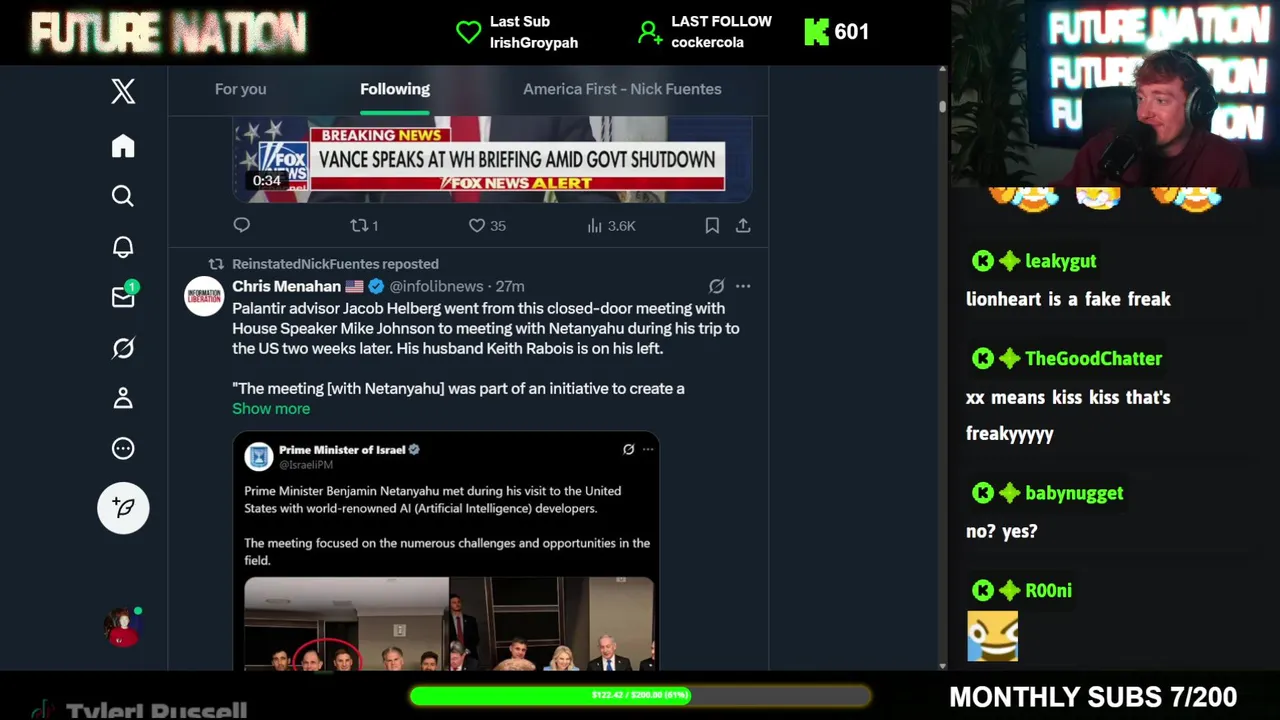Open the Grok icon in sidebar

pos(123,348)
